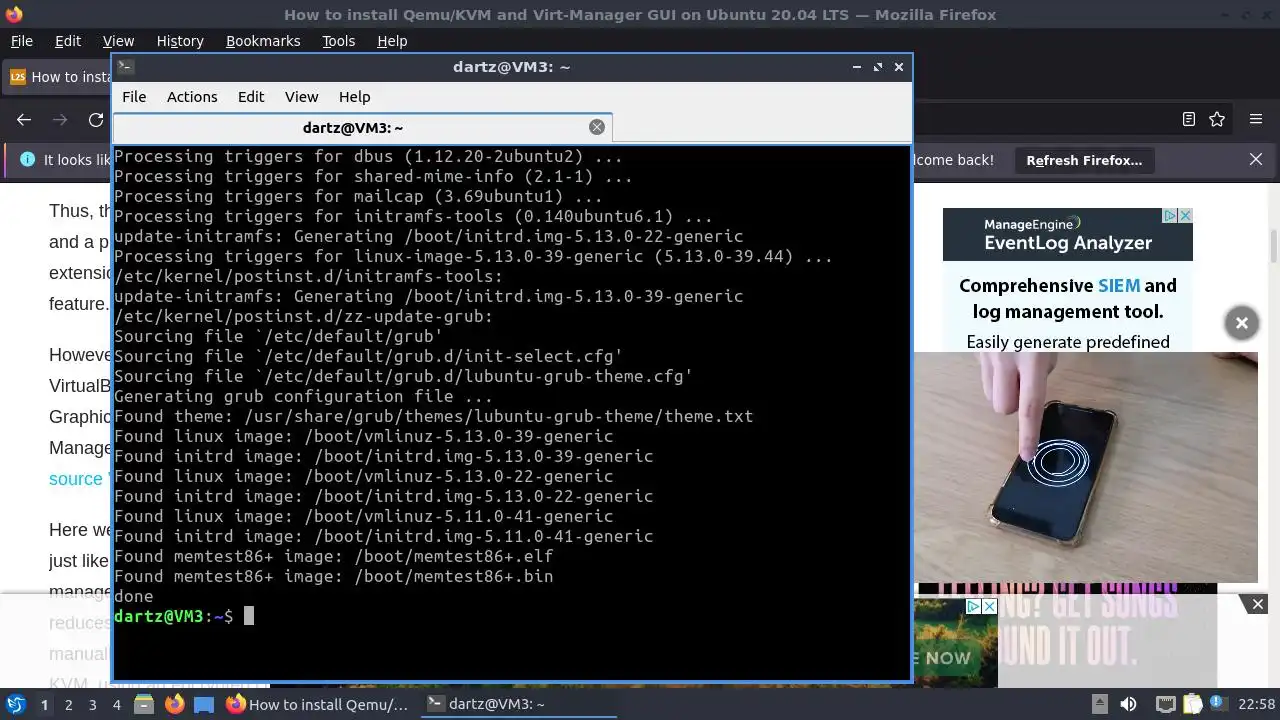This screenshot has height=720, width=1280.
Task: Click the 'source' link on the webpage
Action: click(x=76, y=479)
